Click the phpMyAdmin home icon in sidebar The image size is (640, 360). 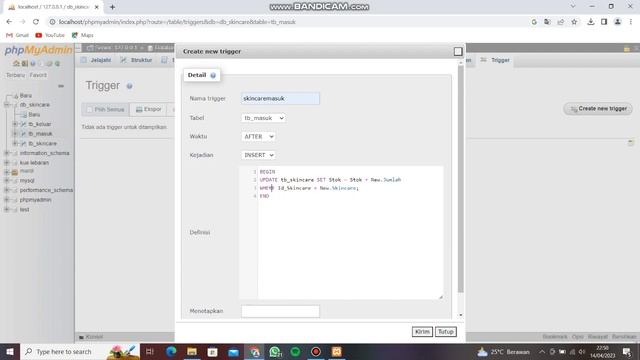[16, 63]
